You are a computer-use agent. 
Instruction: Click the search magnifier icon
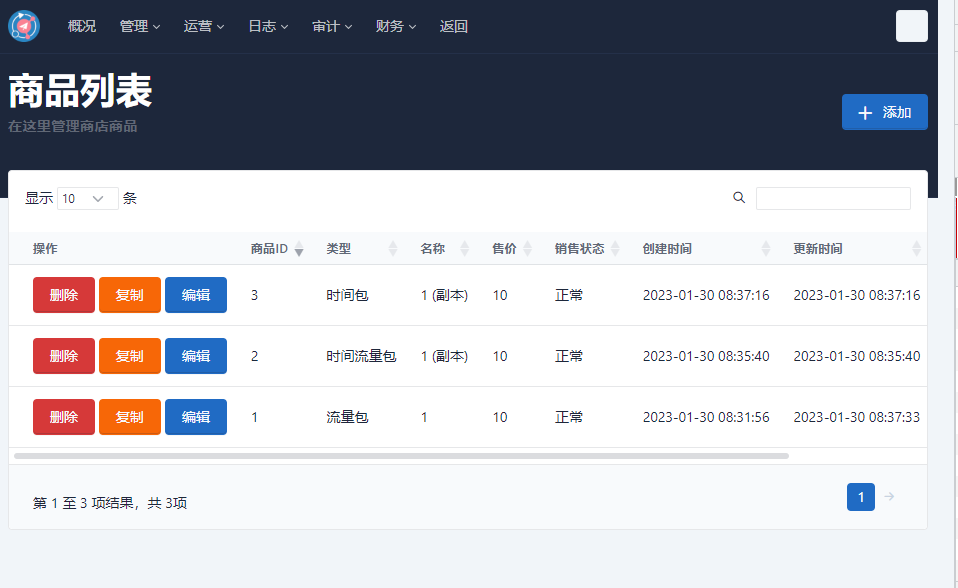click(x=739, y=197)
